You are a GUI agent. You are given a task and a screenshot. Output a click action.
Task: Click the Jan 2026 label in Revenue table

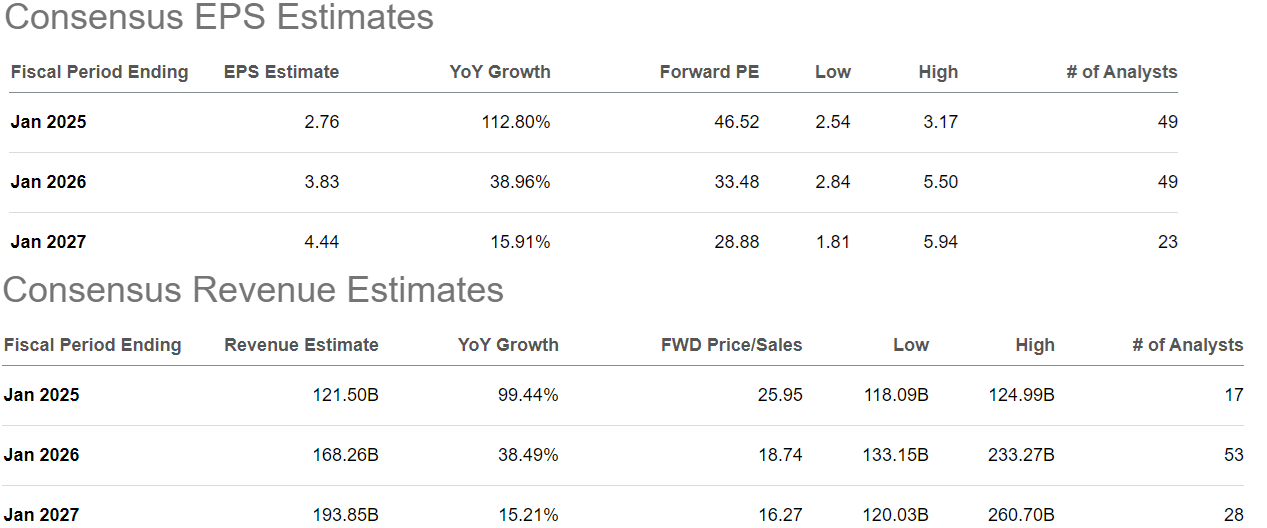[x=41, y=455]
